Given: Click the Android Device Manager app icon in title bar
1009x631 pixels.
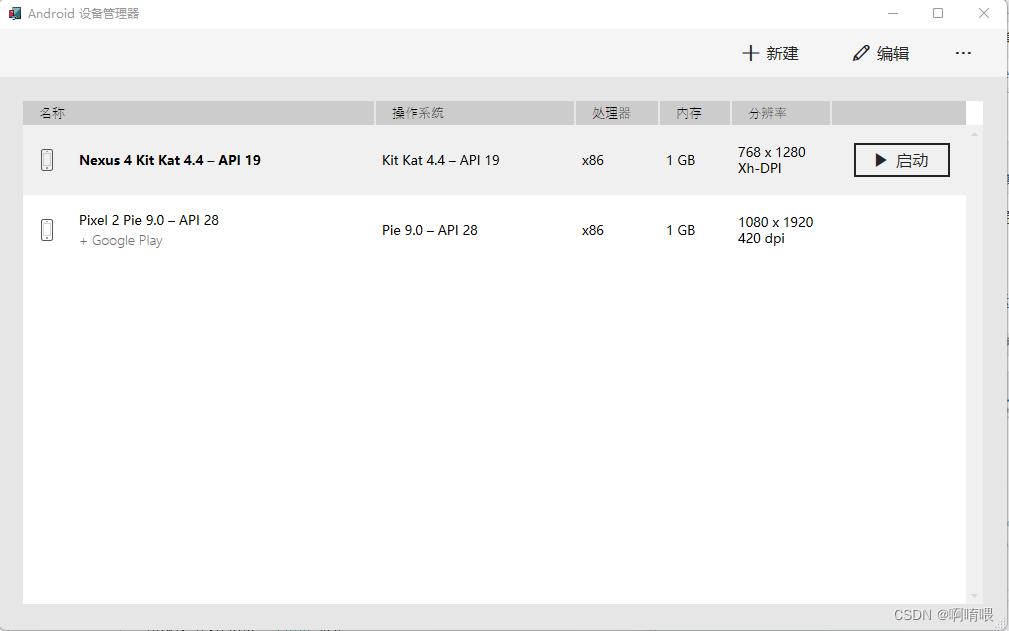Looking at the screenshot, I should pyautogui.click(x=15, y=13).
